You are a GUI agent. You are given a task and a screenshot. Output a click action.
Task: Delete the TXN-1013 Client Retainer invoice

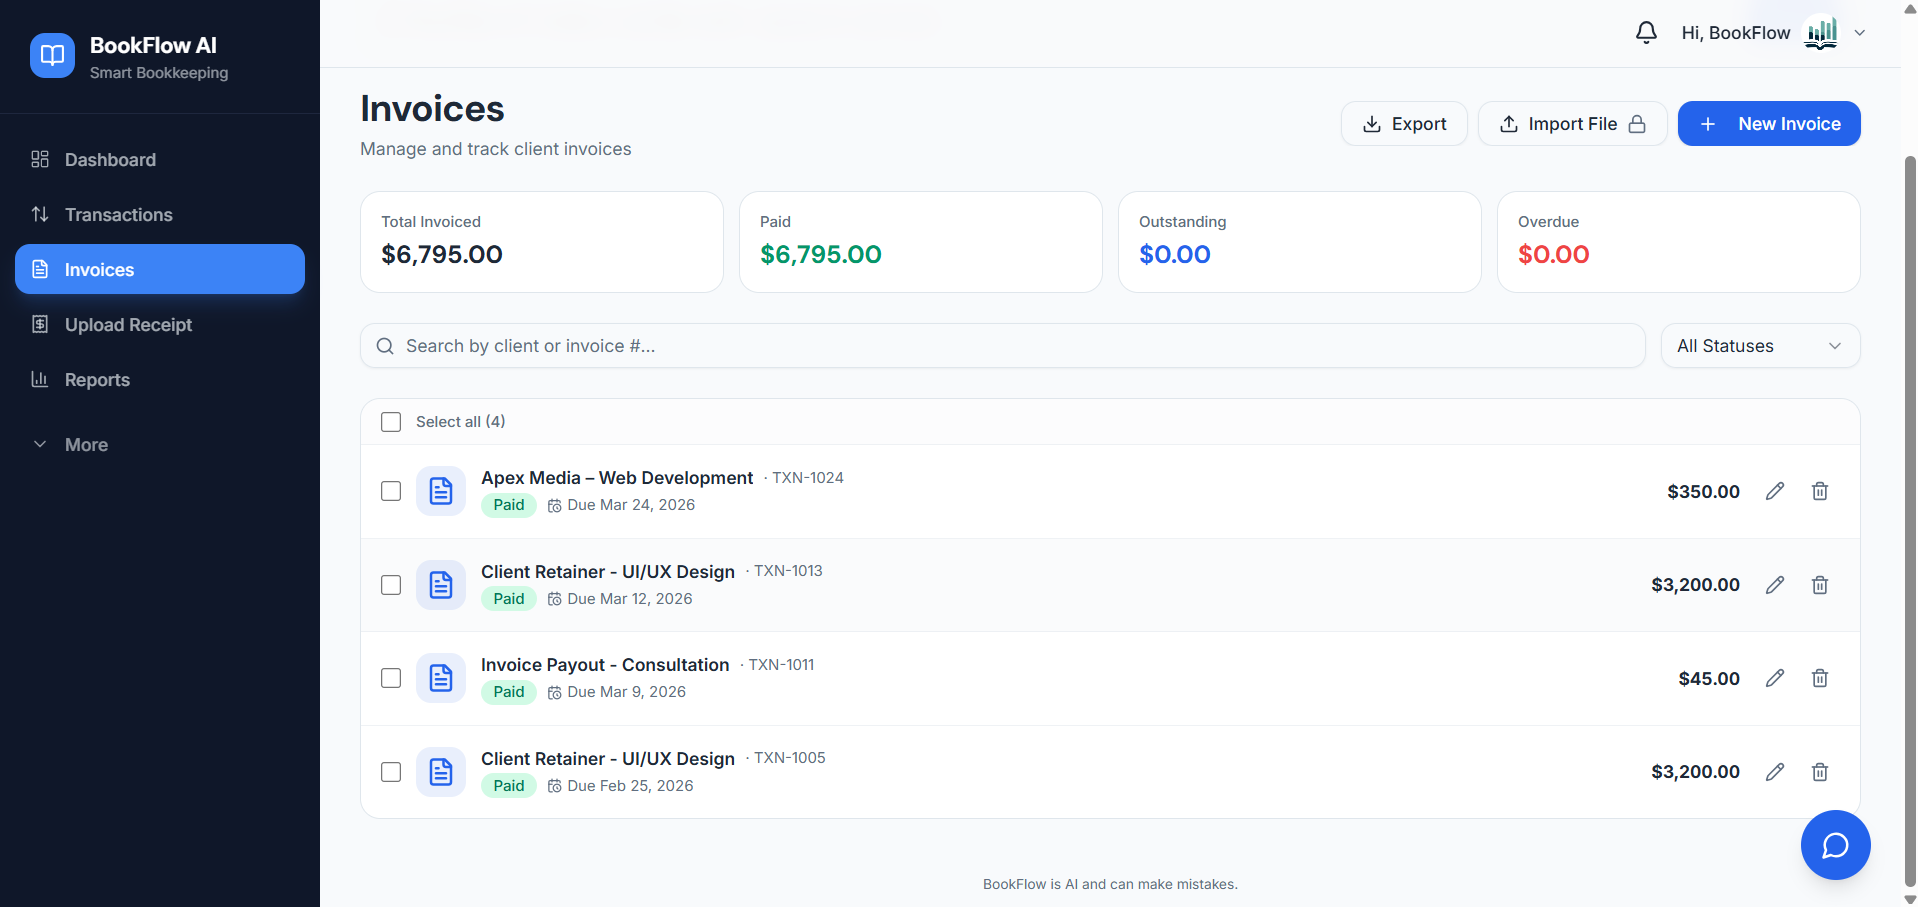click(x=1820, y=585)
